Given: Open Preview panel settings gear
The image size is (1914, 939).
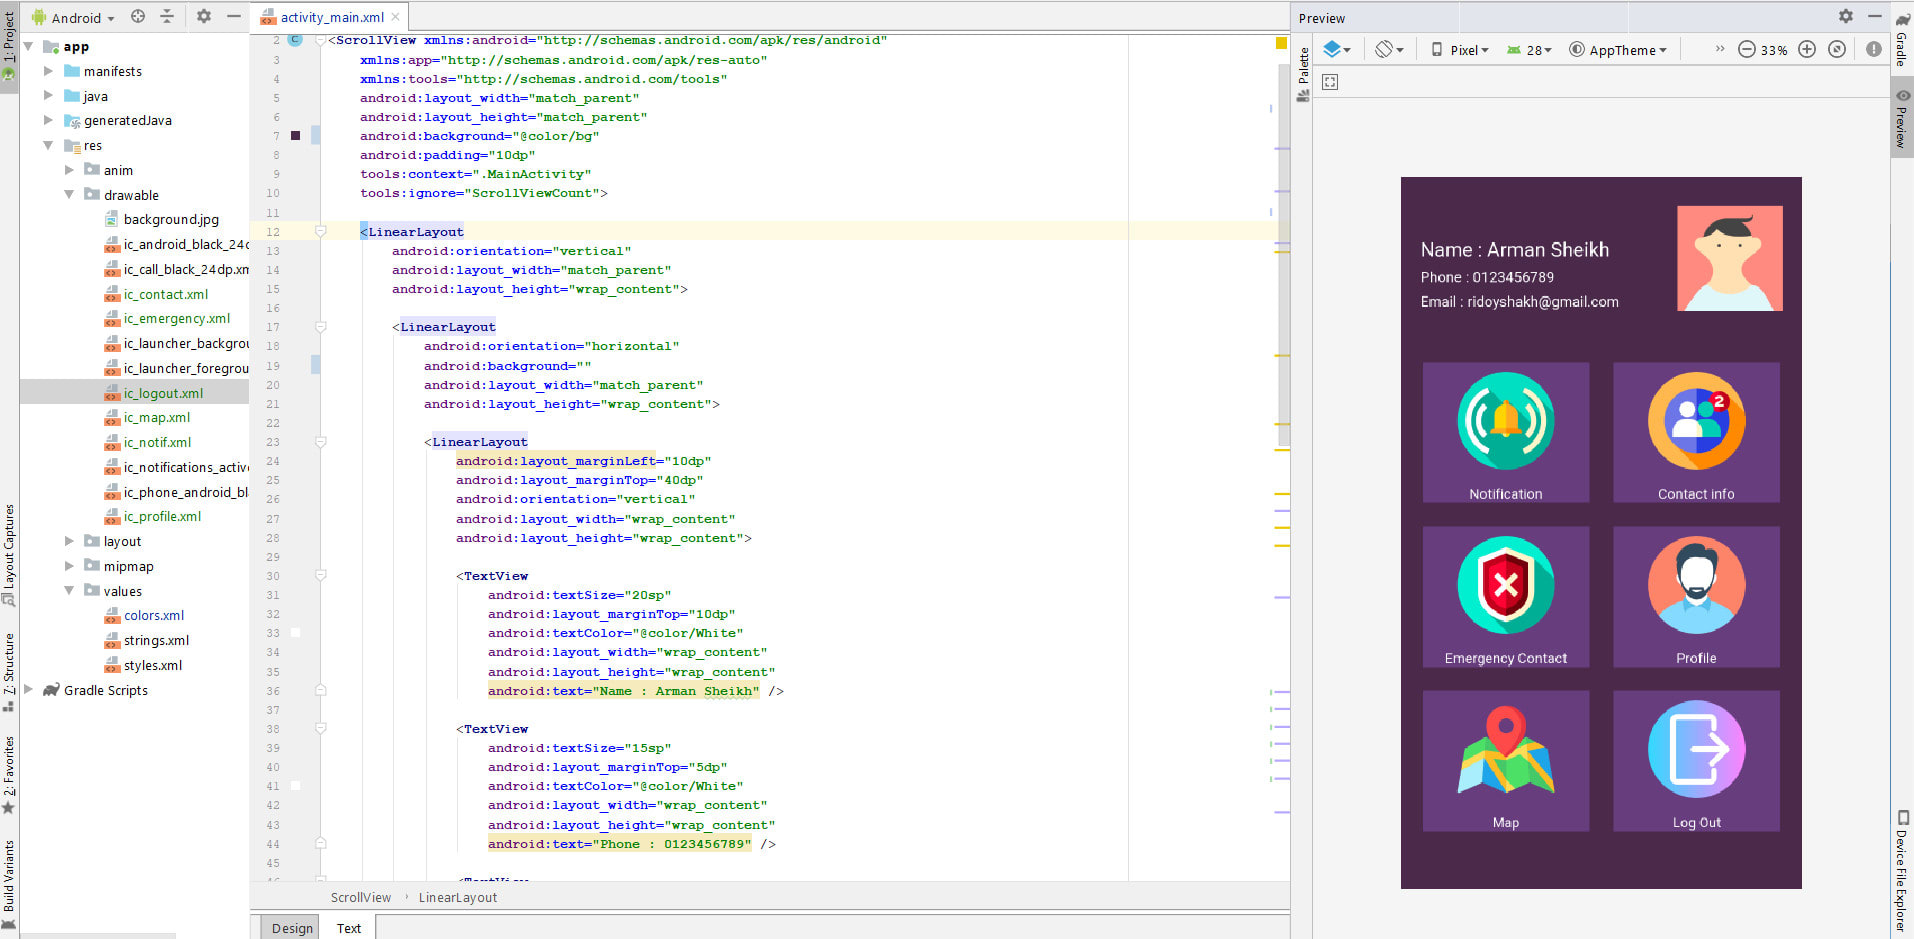Looking at the screenshot, I should (x=1846, y=16).
